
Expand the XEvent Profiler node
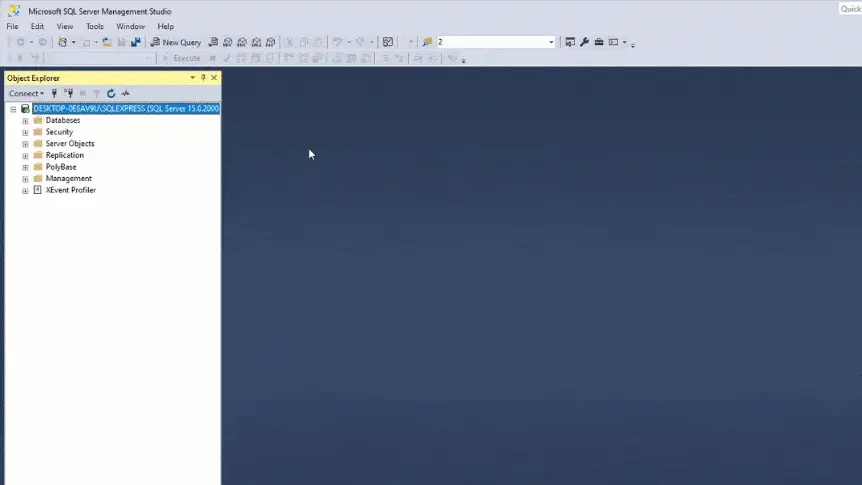(25, 190)
